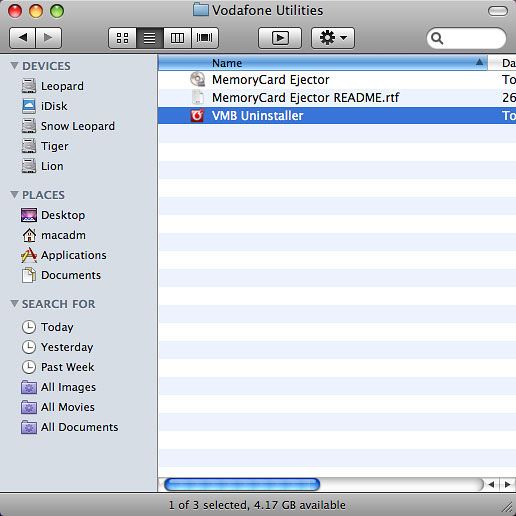Viewport: 516px width, 516px height.
Task: Select the "MemoryCard Ejector" file name
Action: pyautogui.click(x=271, y=80)
